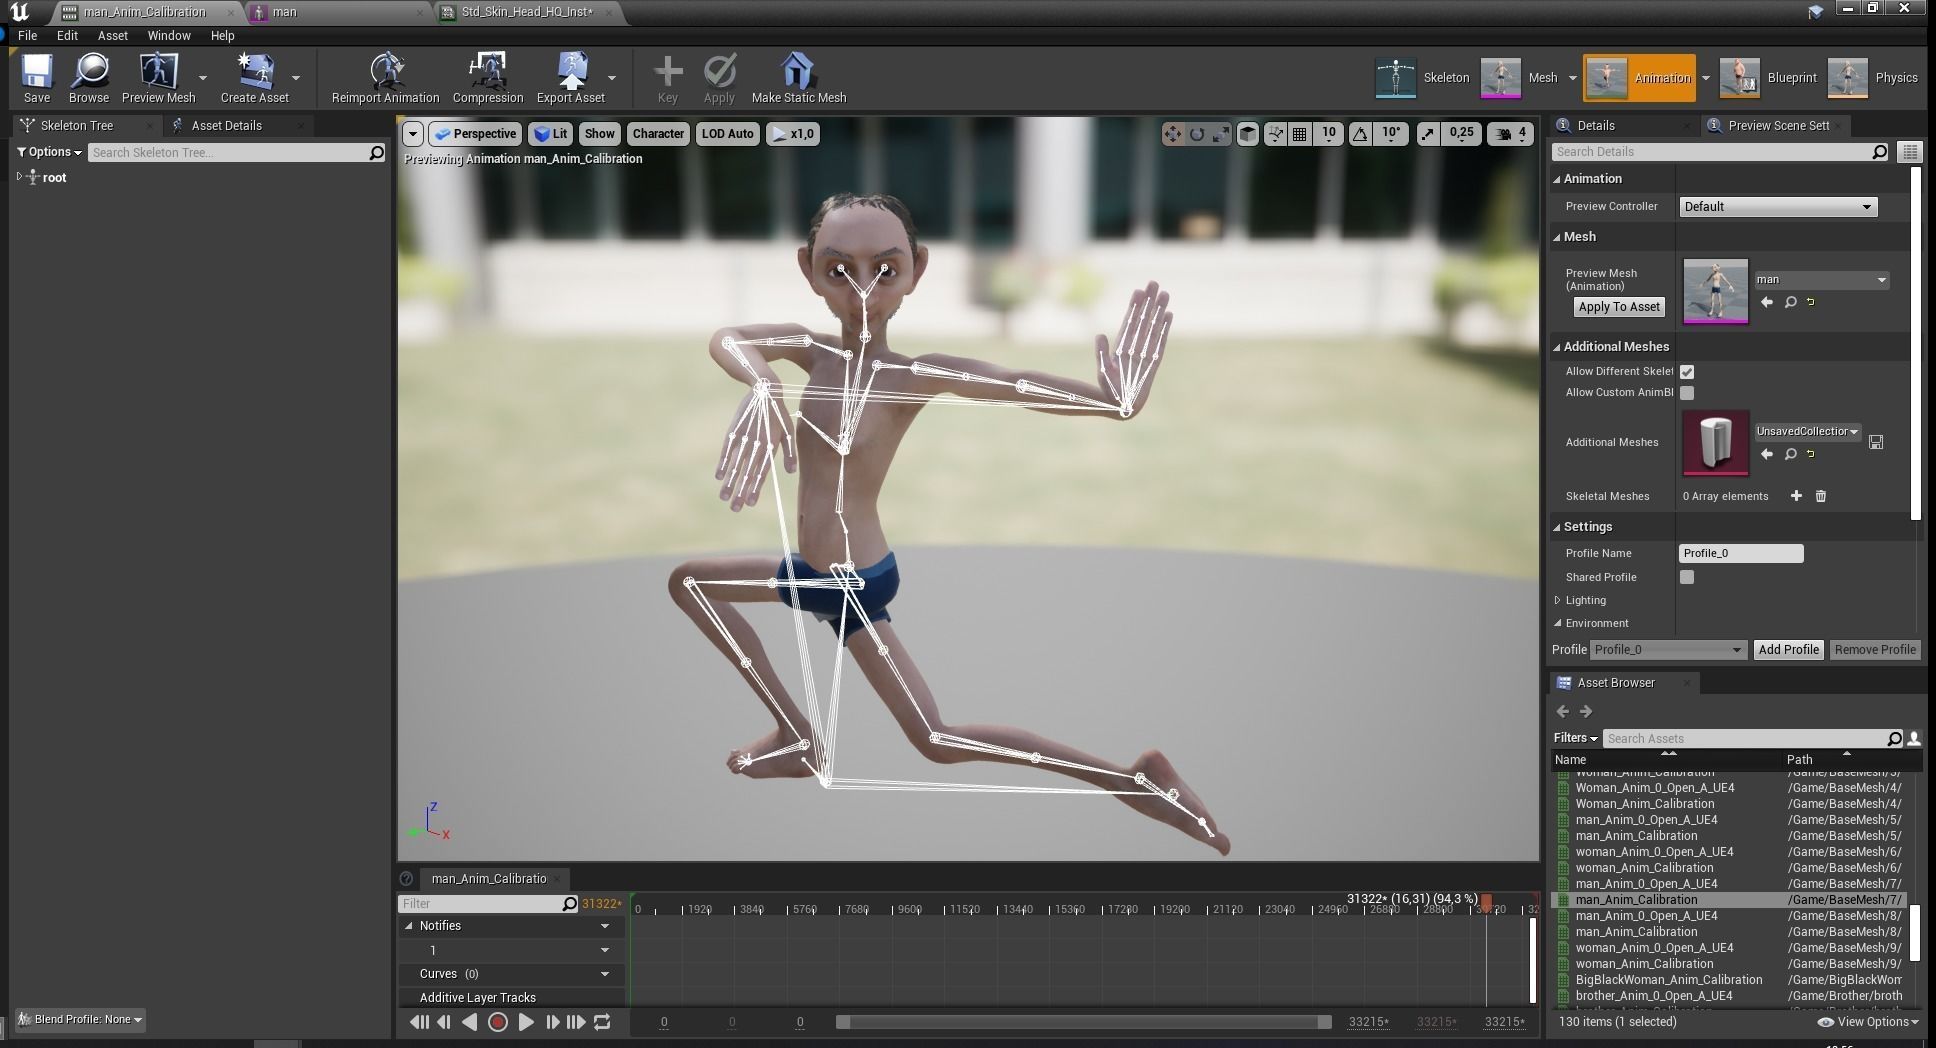The height and width of the screenshot is (1048, 1936).
Task: Click the LOD Auto button
Action: click(727, 134)
